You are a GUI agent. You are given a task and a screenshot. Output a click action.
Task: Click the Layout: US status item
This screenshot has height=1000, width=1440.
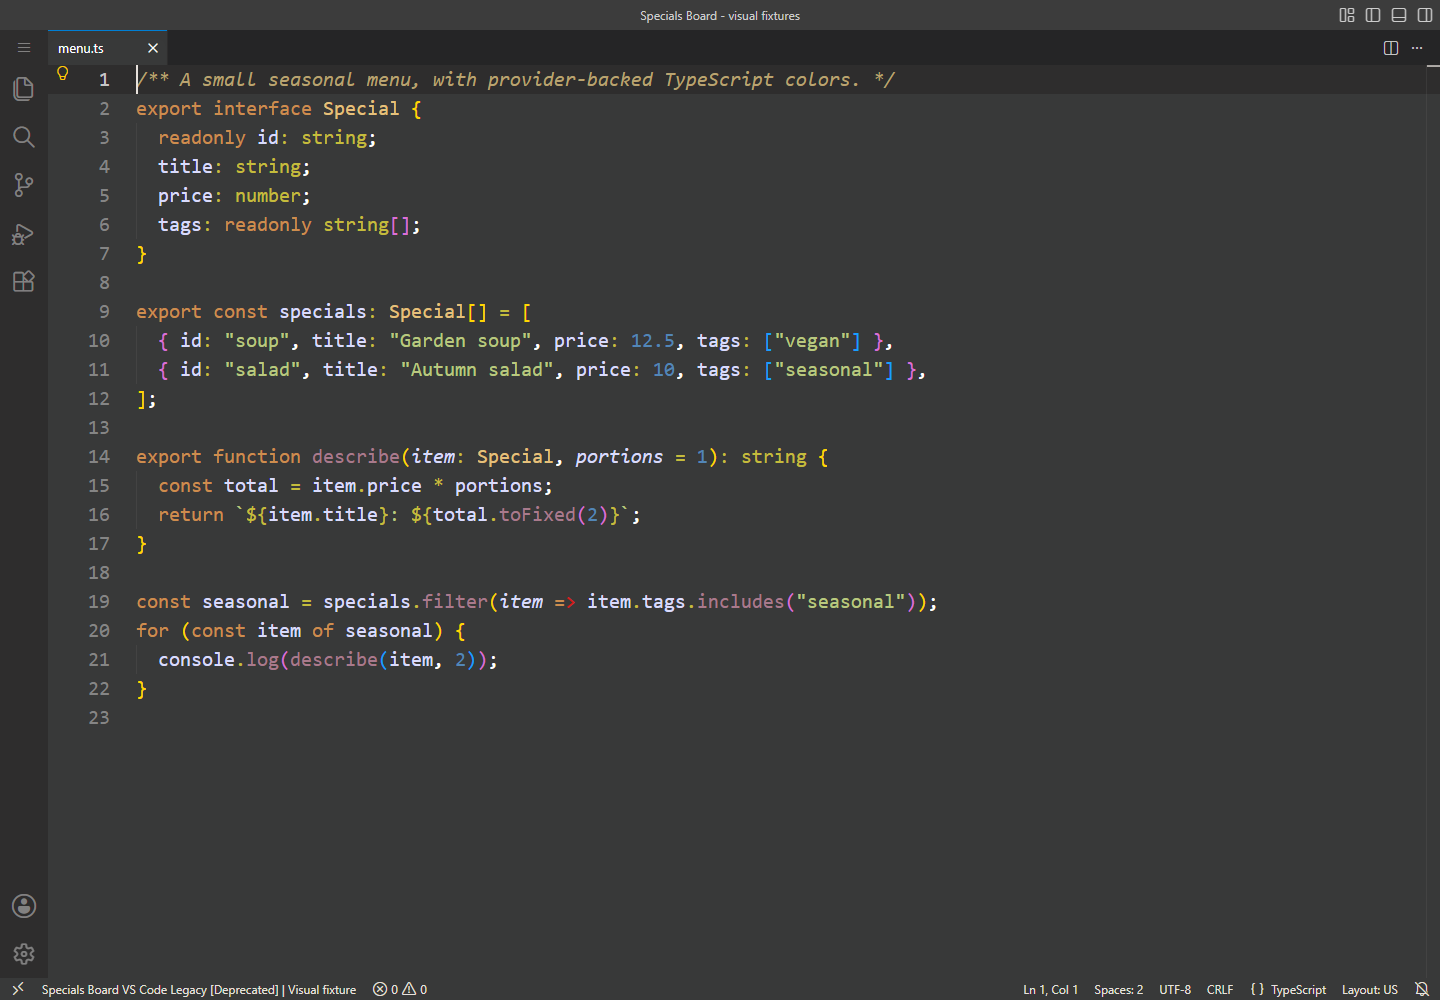1370,989
